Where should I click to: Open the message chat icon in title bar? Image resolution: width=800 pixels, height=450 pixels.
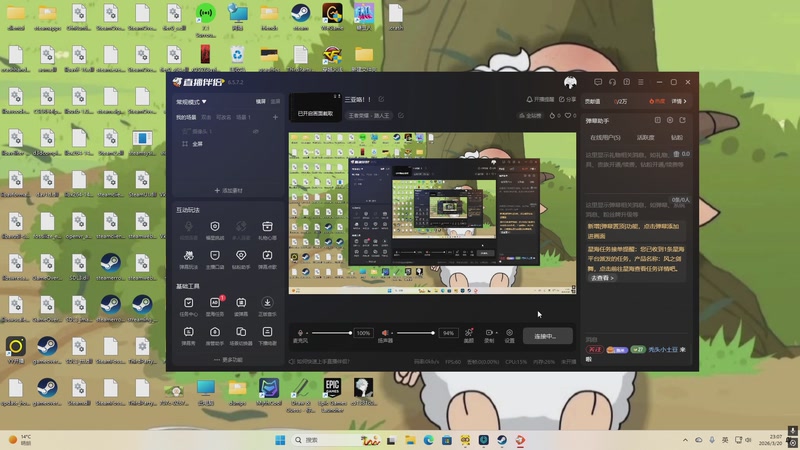[598, 82]
